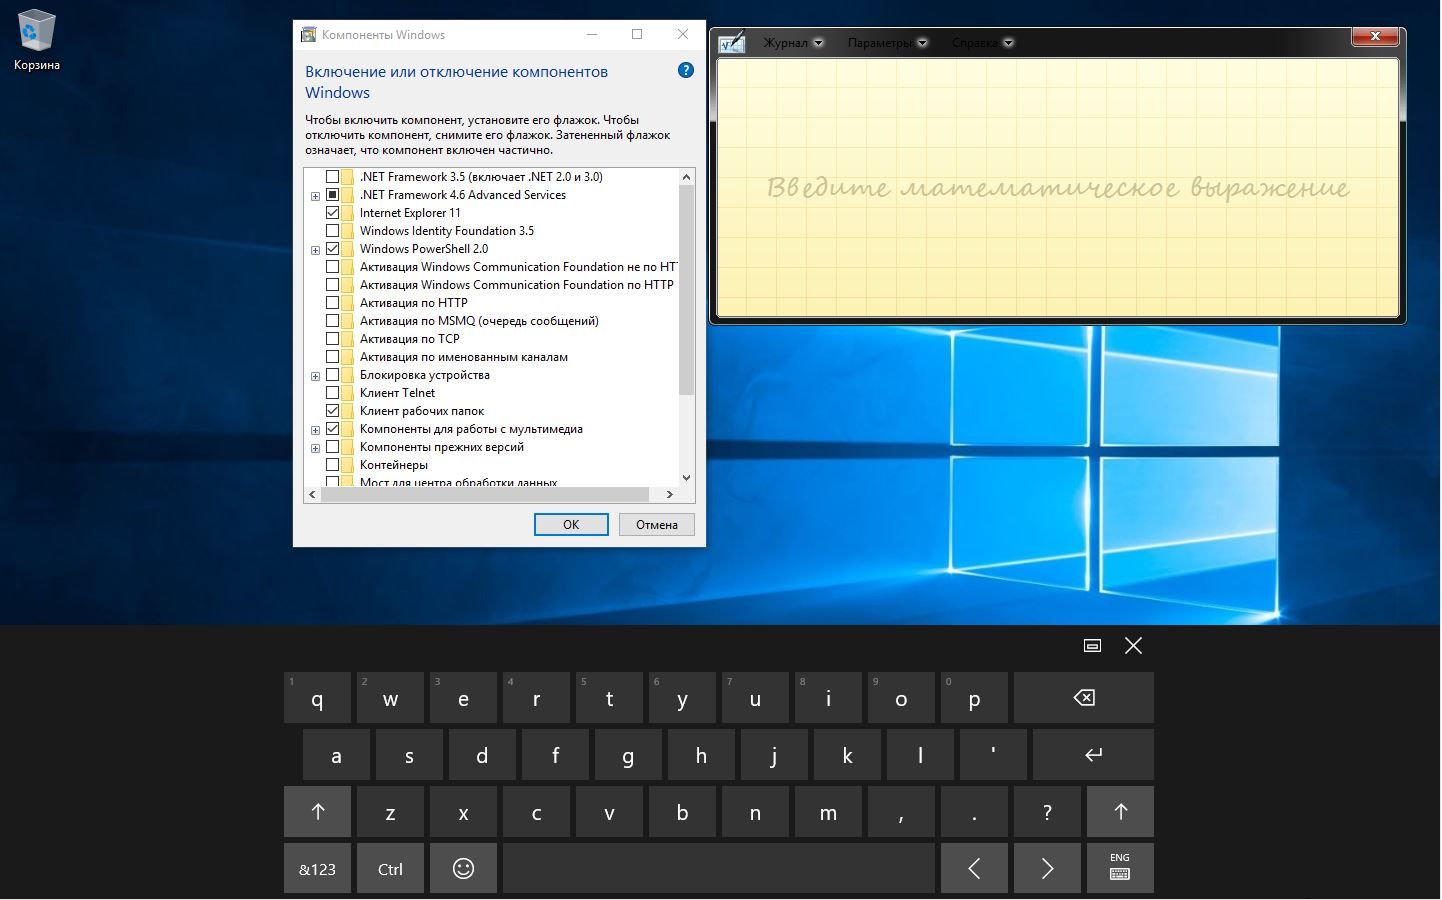1442x900 pixels.
Task: Check Контейнеры checkbox
Action: pos(332,465)
